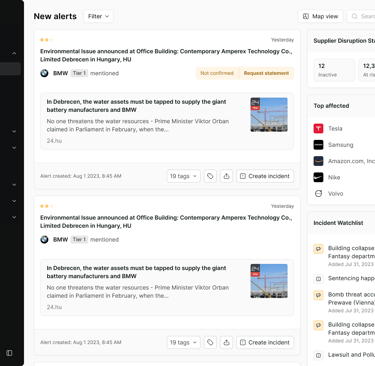Open article thumbnail in first alert
This screenshot has height=366, width=375.
click(269, 115)
